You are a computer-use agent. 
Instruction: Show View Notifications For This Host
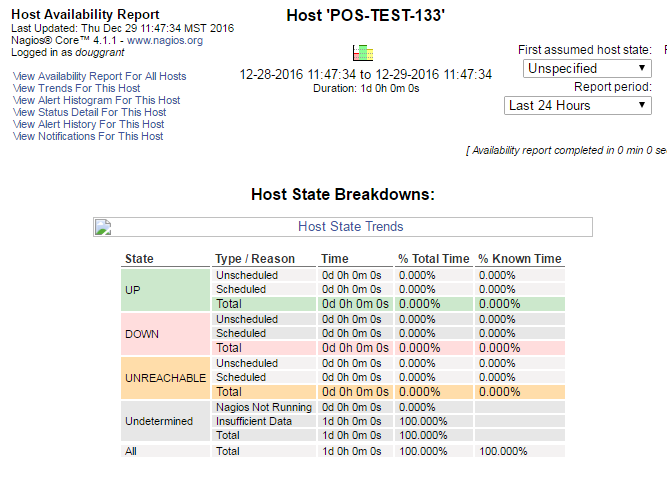click(88, 136)
